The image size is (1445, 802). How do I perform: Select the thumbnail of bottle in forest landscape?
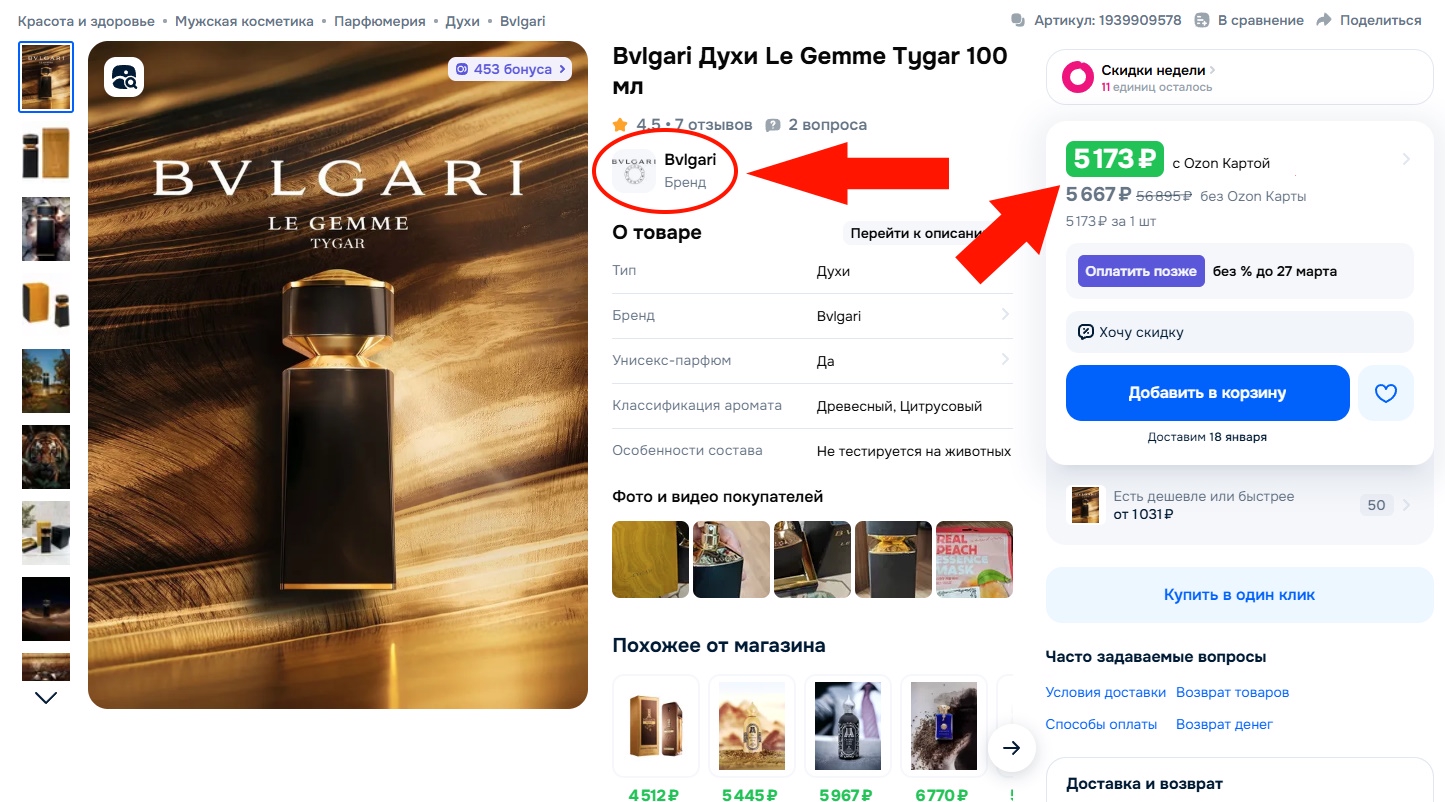(46, 381)
